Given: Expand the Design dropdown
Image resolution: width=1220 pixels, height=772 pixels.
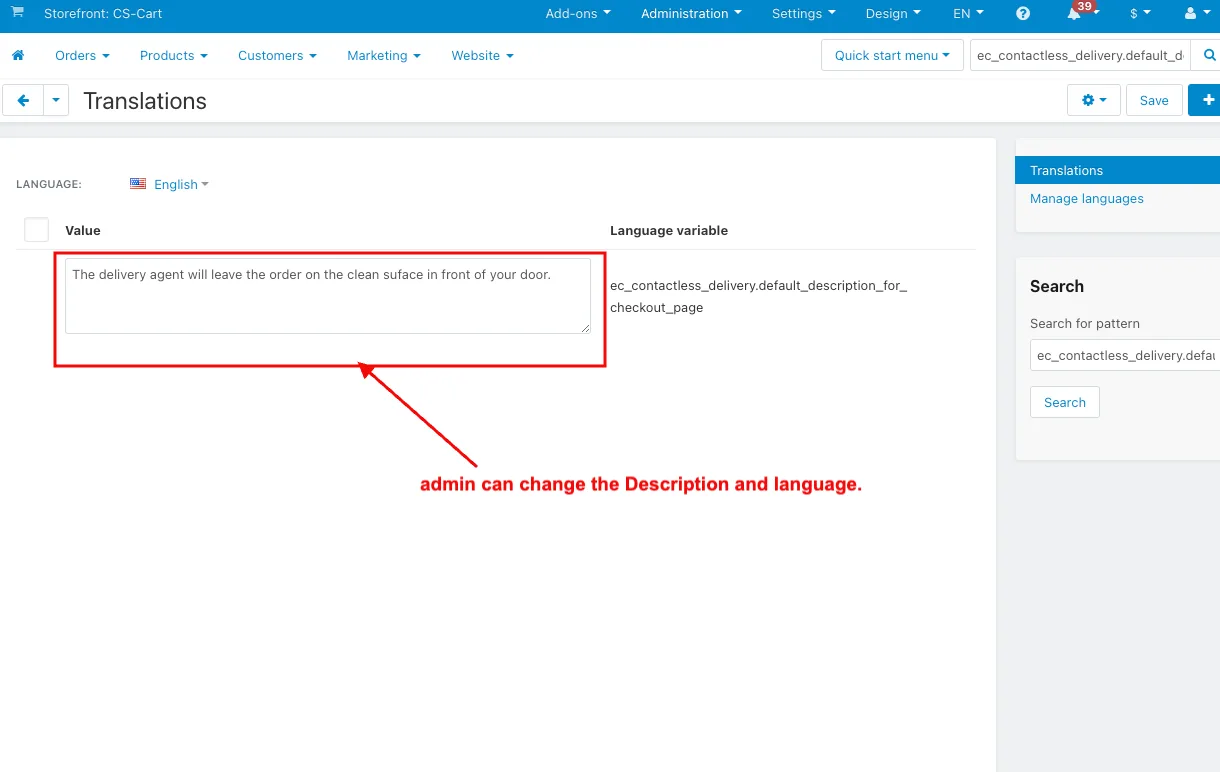Looking at the screenshot, I should point(894,14).
